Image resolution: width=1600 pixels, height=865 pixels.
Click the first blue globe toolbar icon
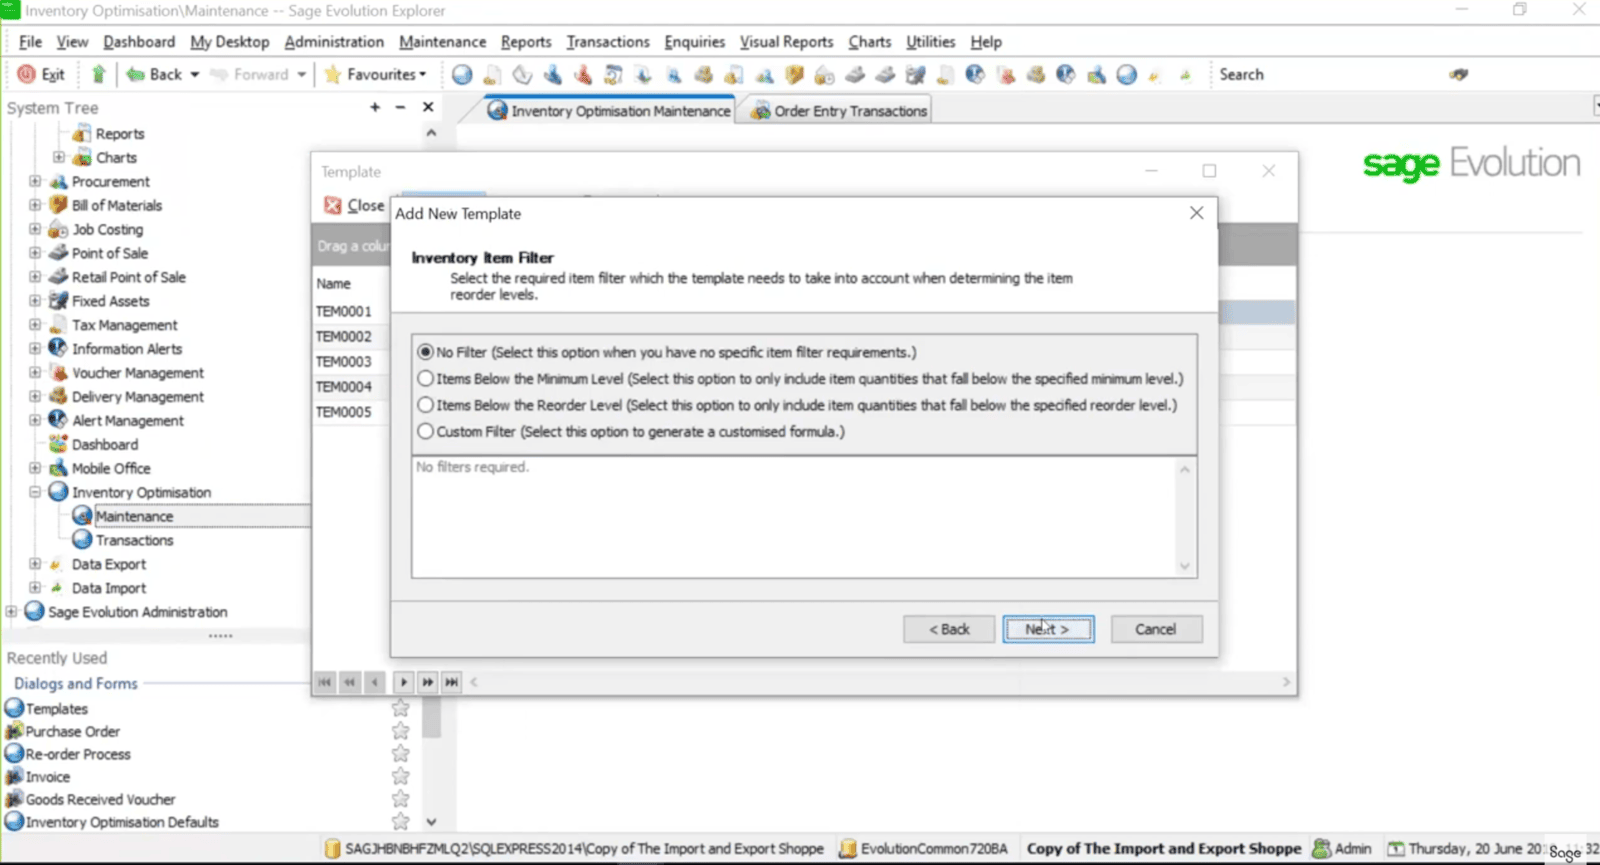[462, 75]
